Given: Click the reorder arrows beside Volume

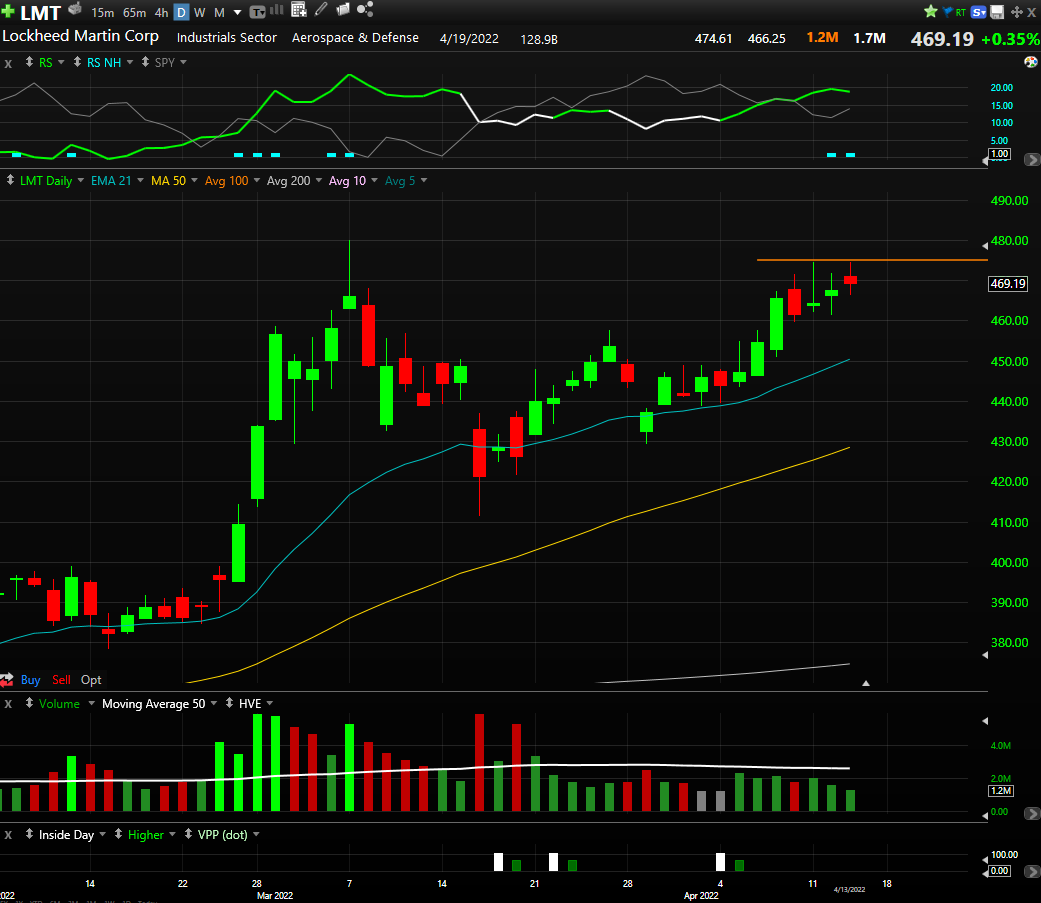Looking at the screenshot, I should coord(29,702).
